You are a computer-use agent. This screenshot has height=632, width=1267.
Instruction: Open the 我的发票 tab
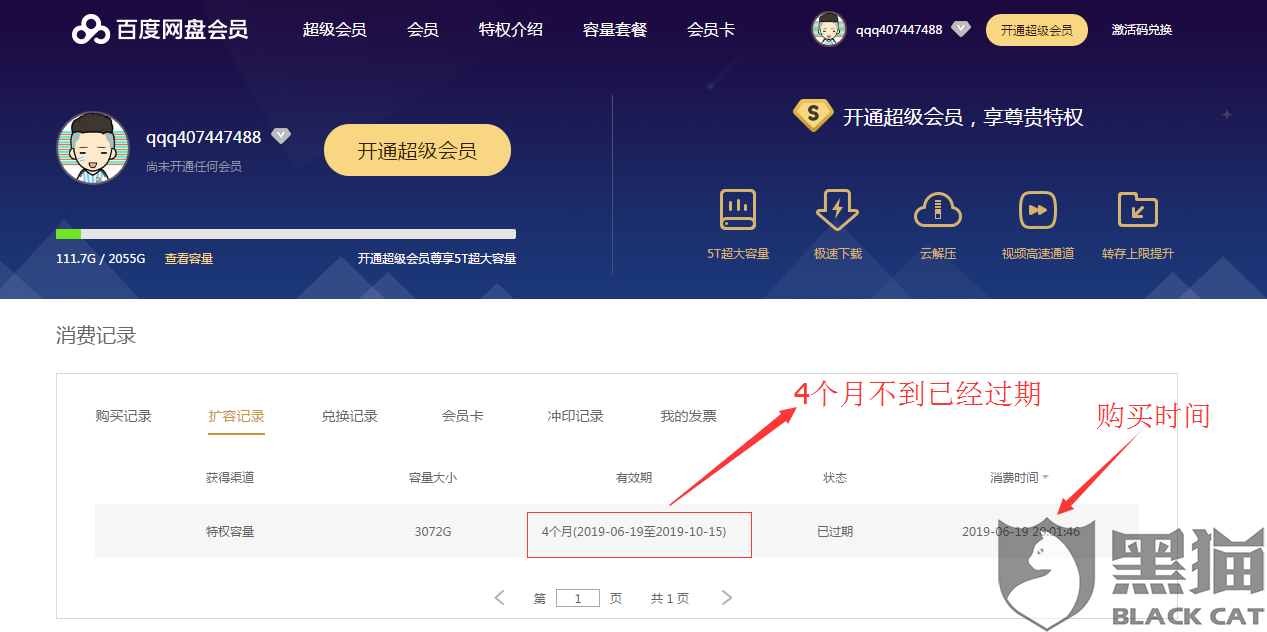tap(688, 416)
